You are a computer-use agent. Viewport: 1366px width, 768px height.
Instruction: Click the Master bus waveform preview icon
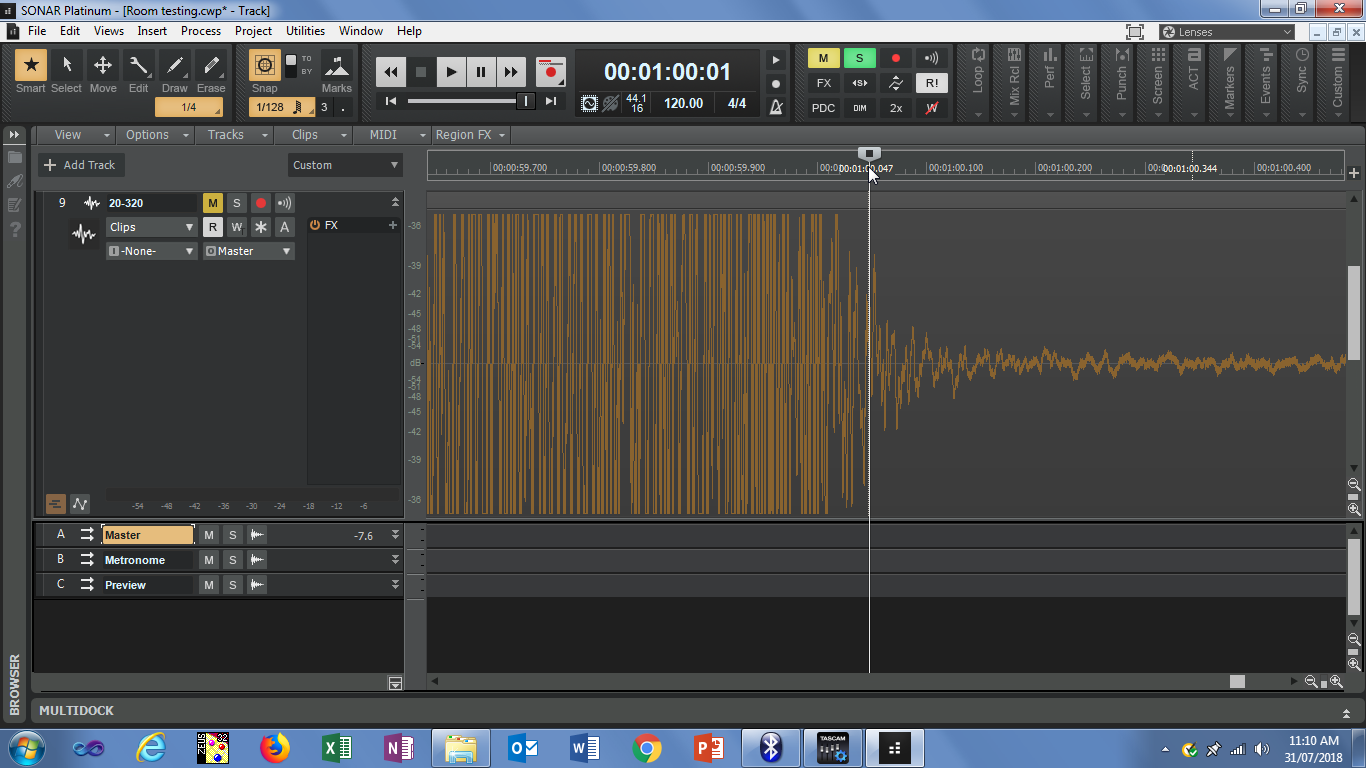tap(257, 535)
